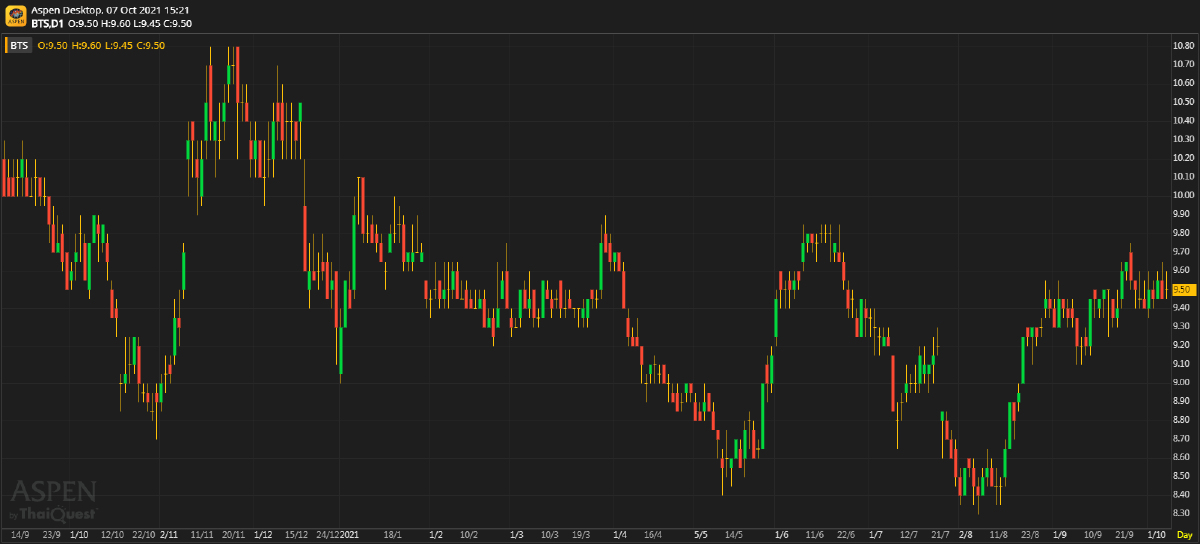Click the 1/3 date on the time axis
Screen dimensions: 1200x544
tap(516, 535)
